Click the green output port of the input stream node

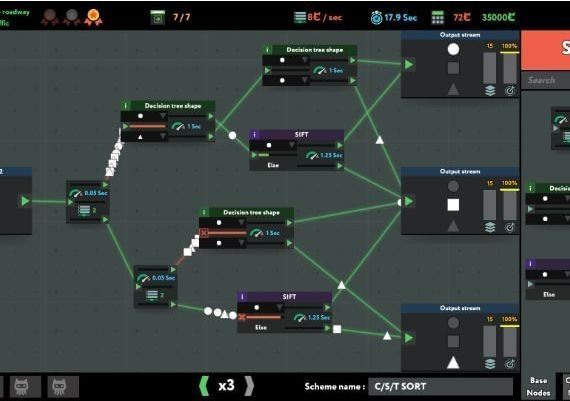click(25, 201)
